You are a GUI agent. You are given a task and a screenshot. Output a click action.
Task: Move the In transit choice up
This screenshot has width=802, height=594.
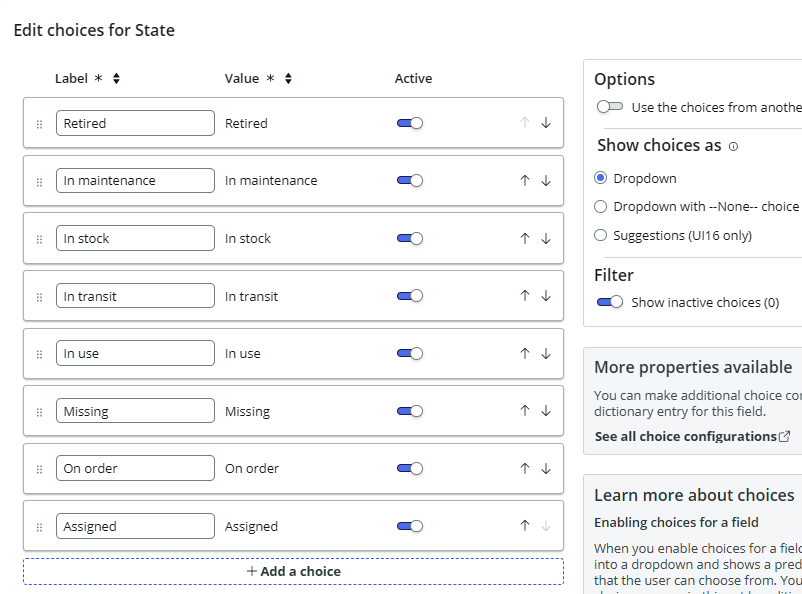524,296
